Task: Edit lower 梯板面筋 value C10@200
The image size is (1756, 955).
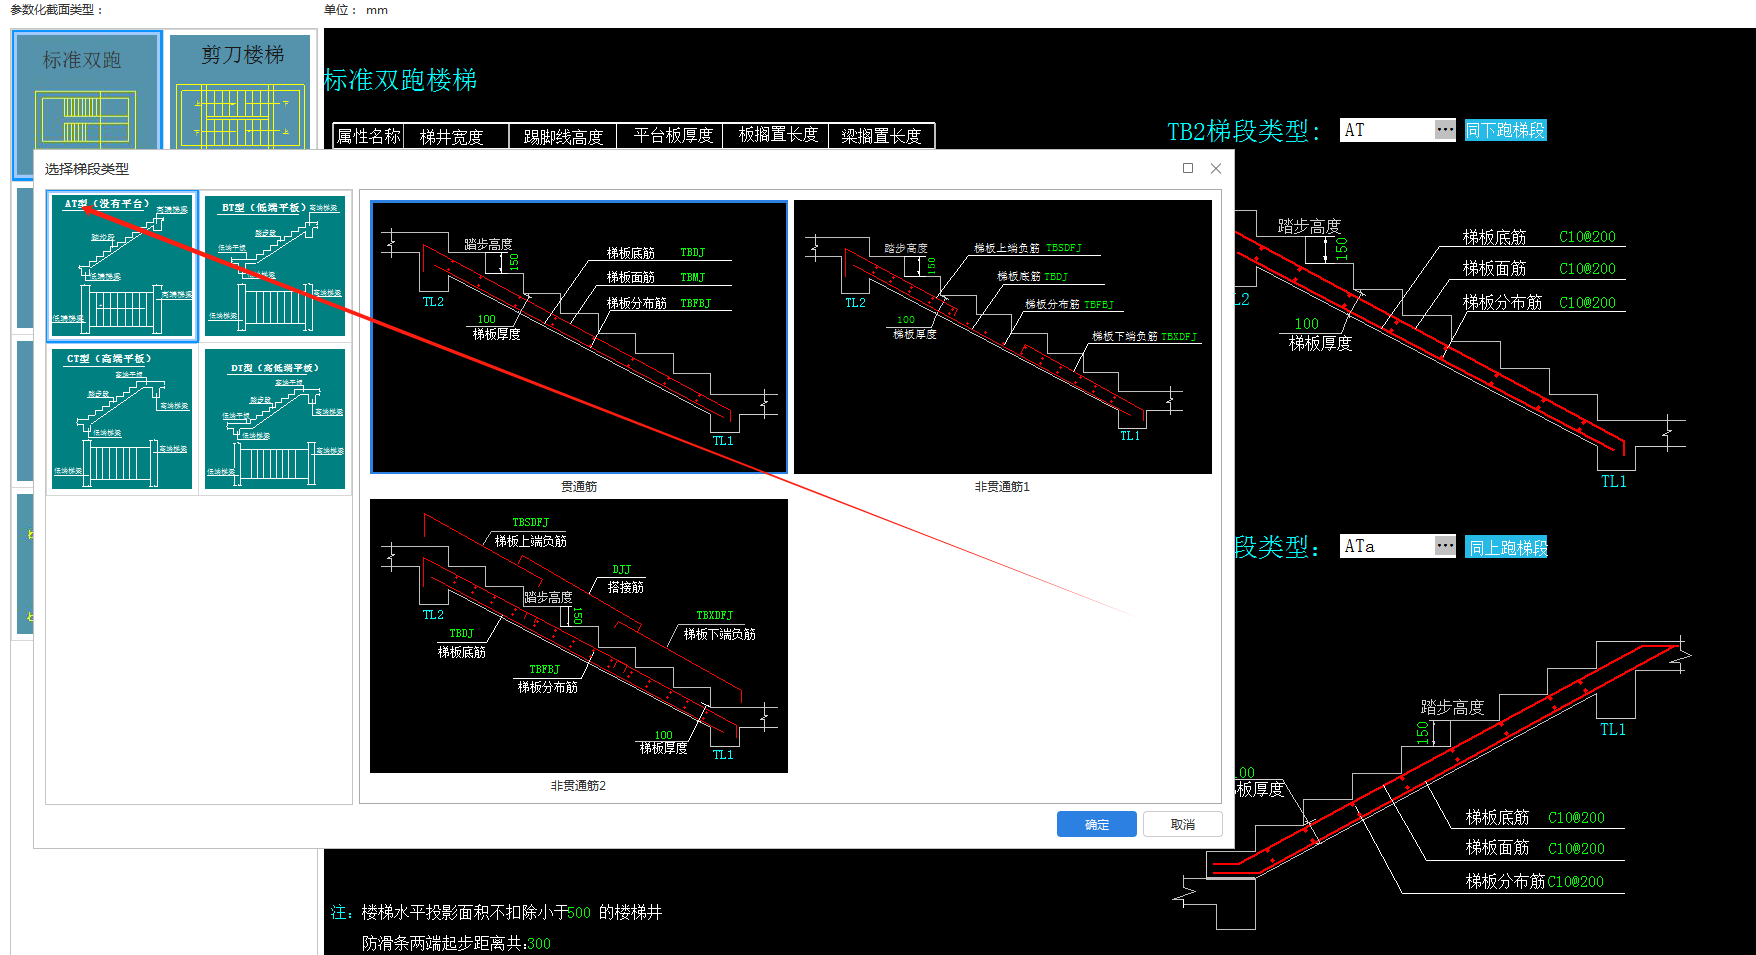Action: 1576,849
